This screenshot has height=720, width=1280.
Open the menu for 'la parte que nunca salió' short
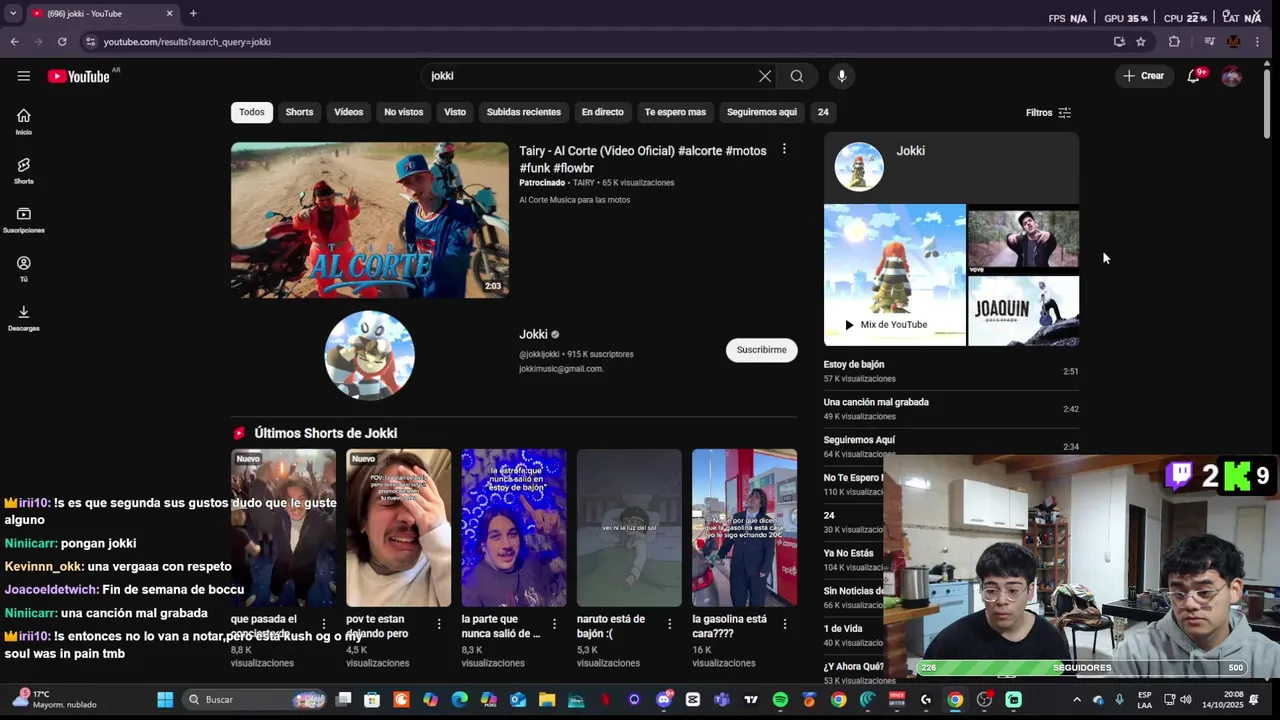[x=555, y=624]
